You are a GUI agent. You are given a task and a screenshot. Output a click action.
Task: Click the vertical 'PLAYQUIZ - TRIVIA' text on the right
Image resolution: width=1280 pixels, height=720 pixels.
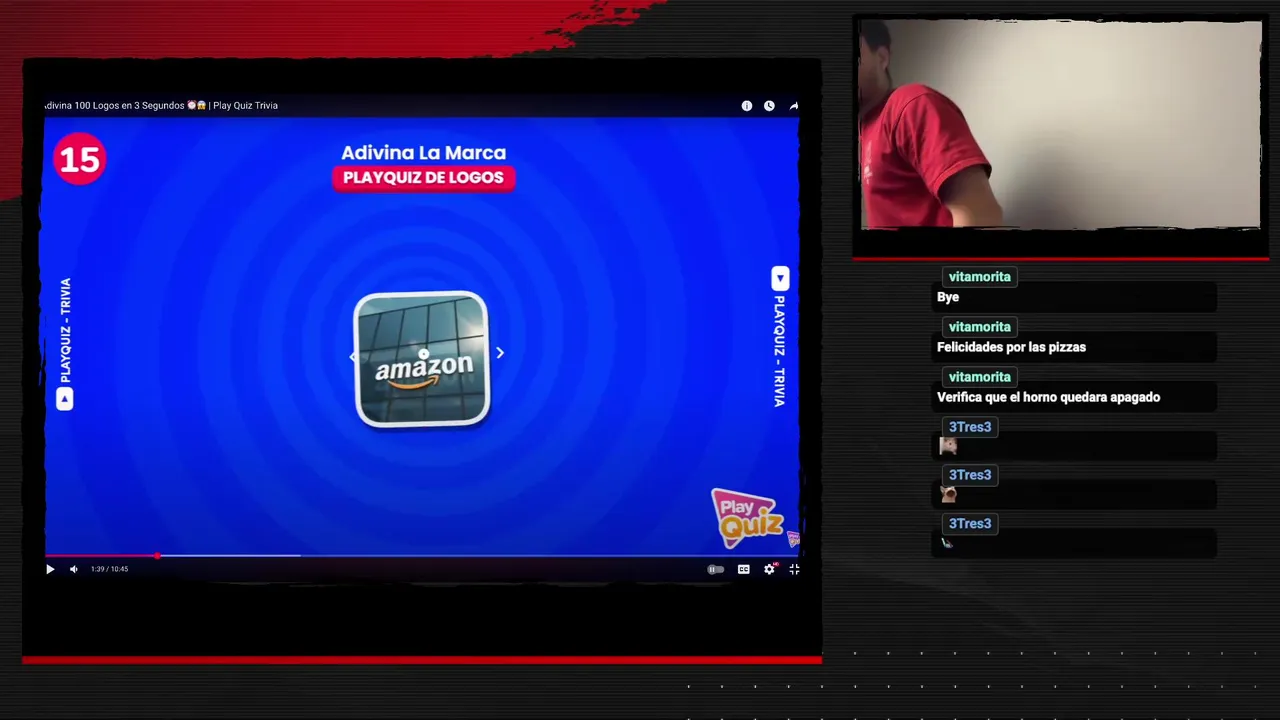(779, 351)
